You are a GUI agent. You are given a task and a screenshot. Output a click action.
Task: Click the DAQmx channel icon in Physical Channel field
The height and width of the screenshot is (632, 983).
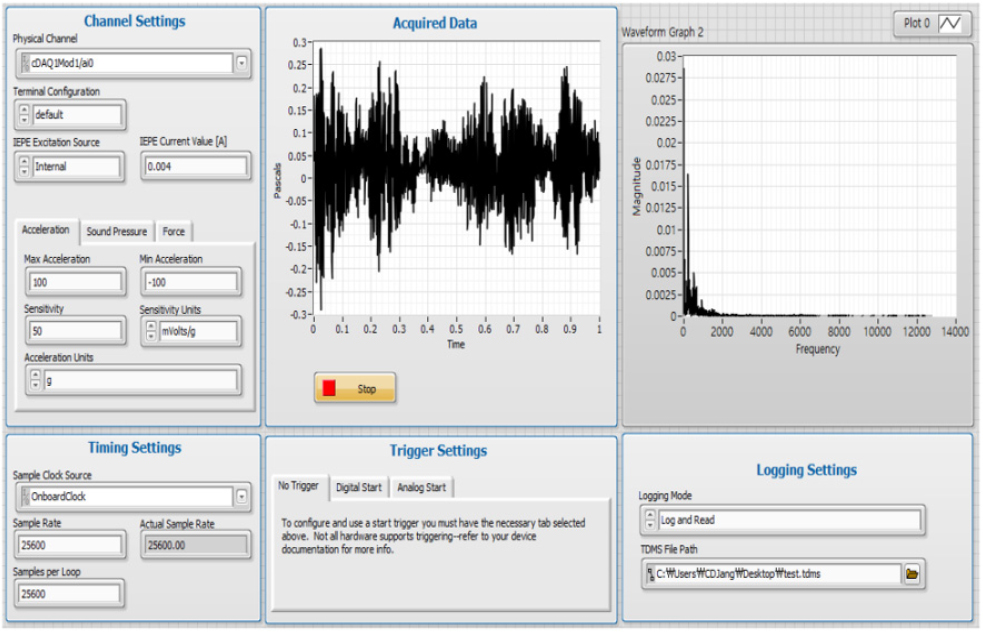click(x=25, y=63)
